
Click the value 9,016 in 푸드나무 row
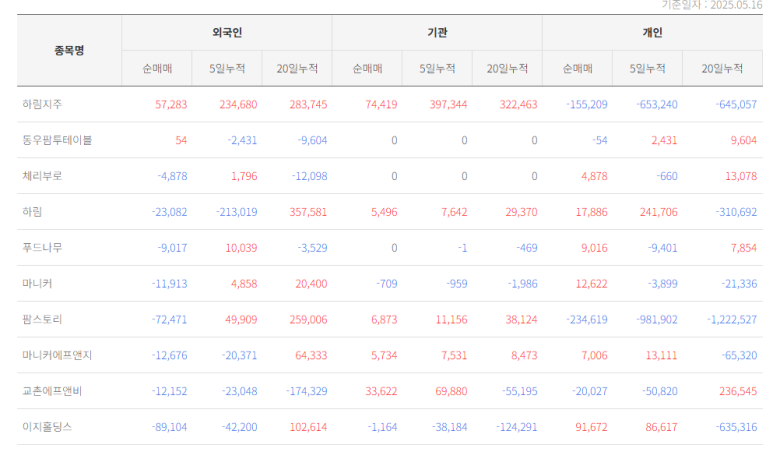click(x=594, y=248)
